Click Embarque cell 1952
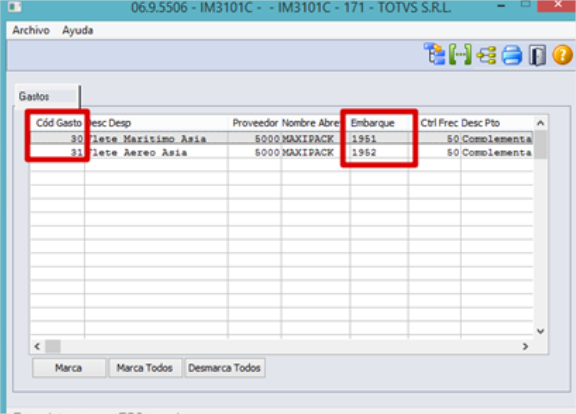This screenshot has width=576, height=414. click(379, 152)
